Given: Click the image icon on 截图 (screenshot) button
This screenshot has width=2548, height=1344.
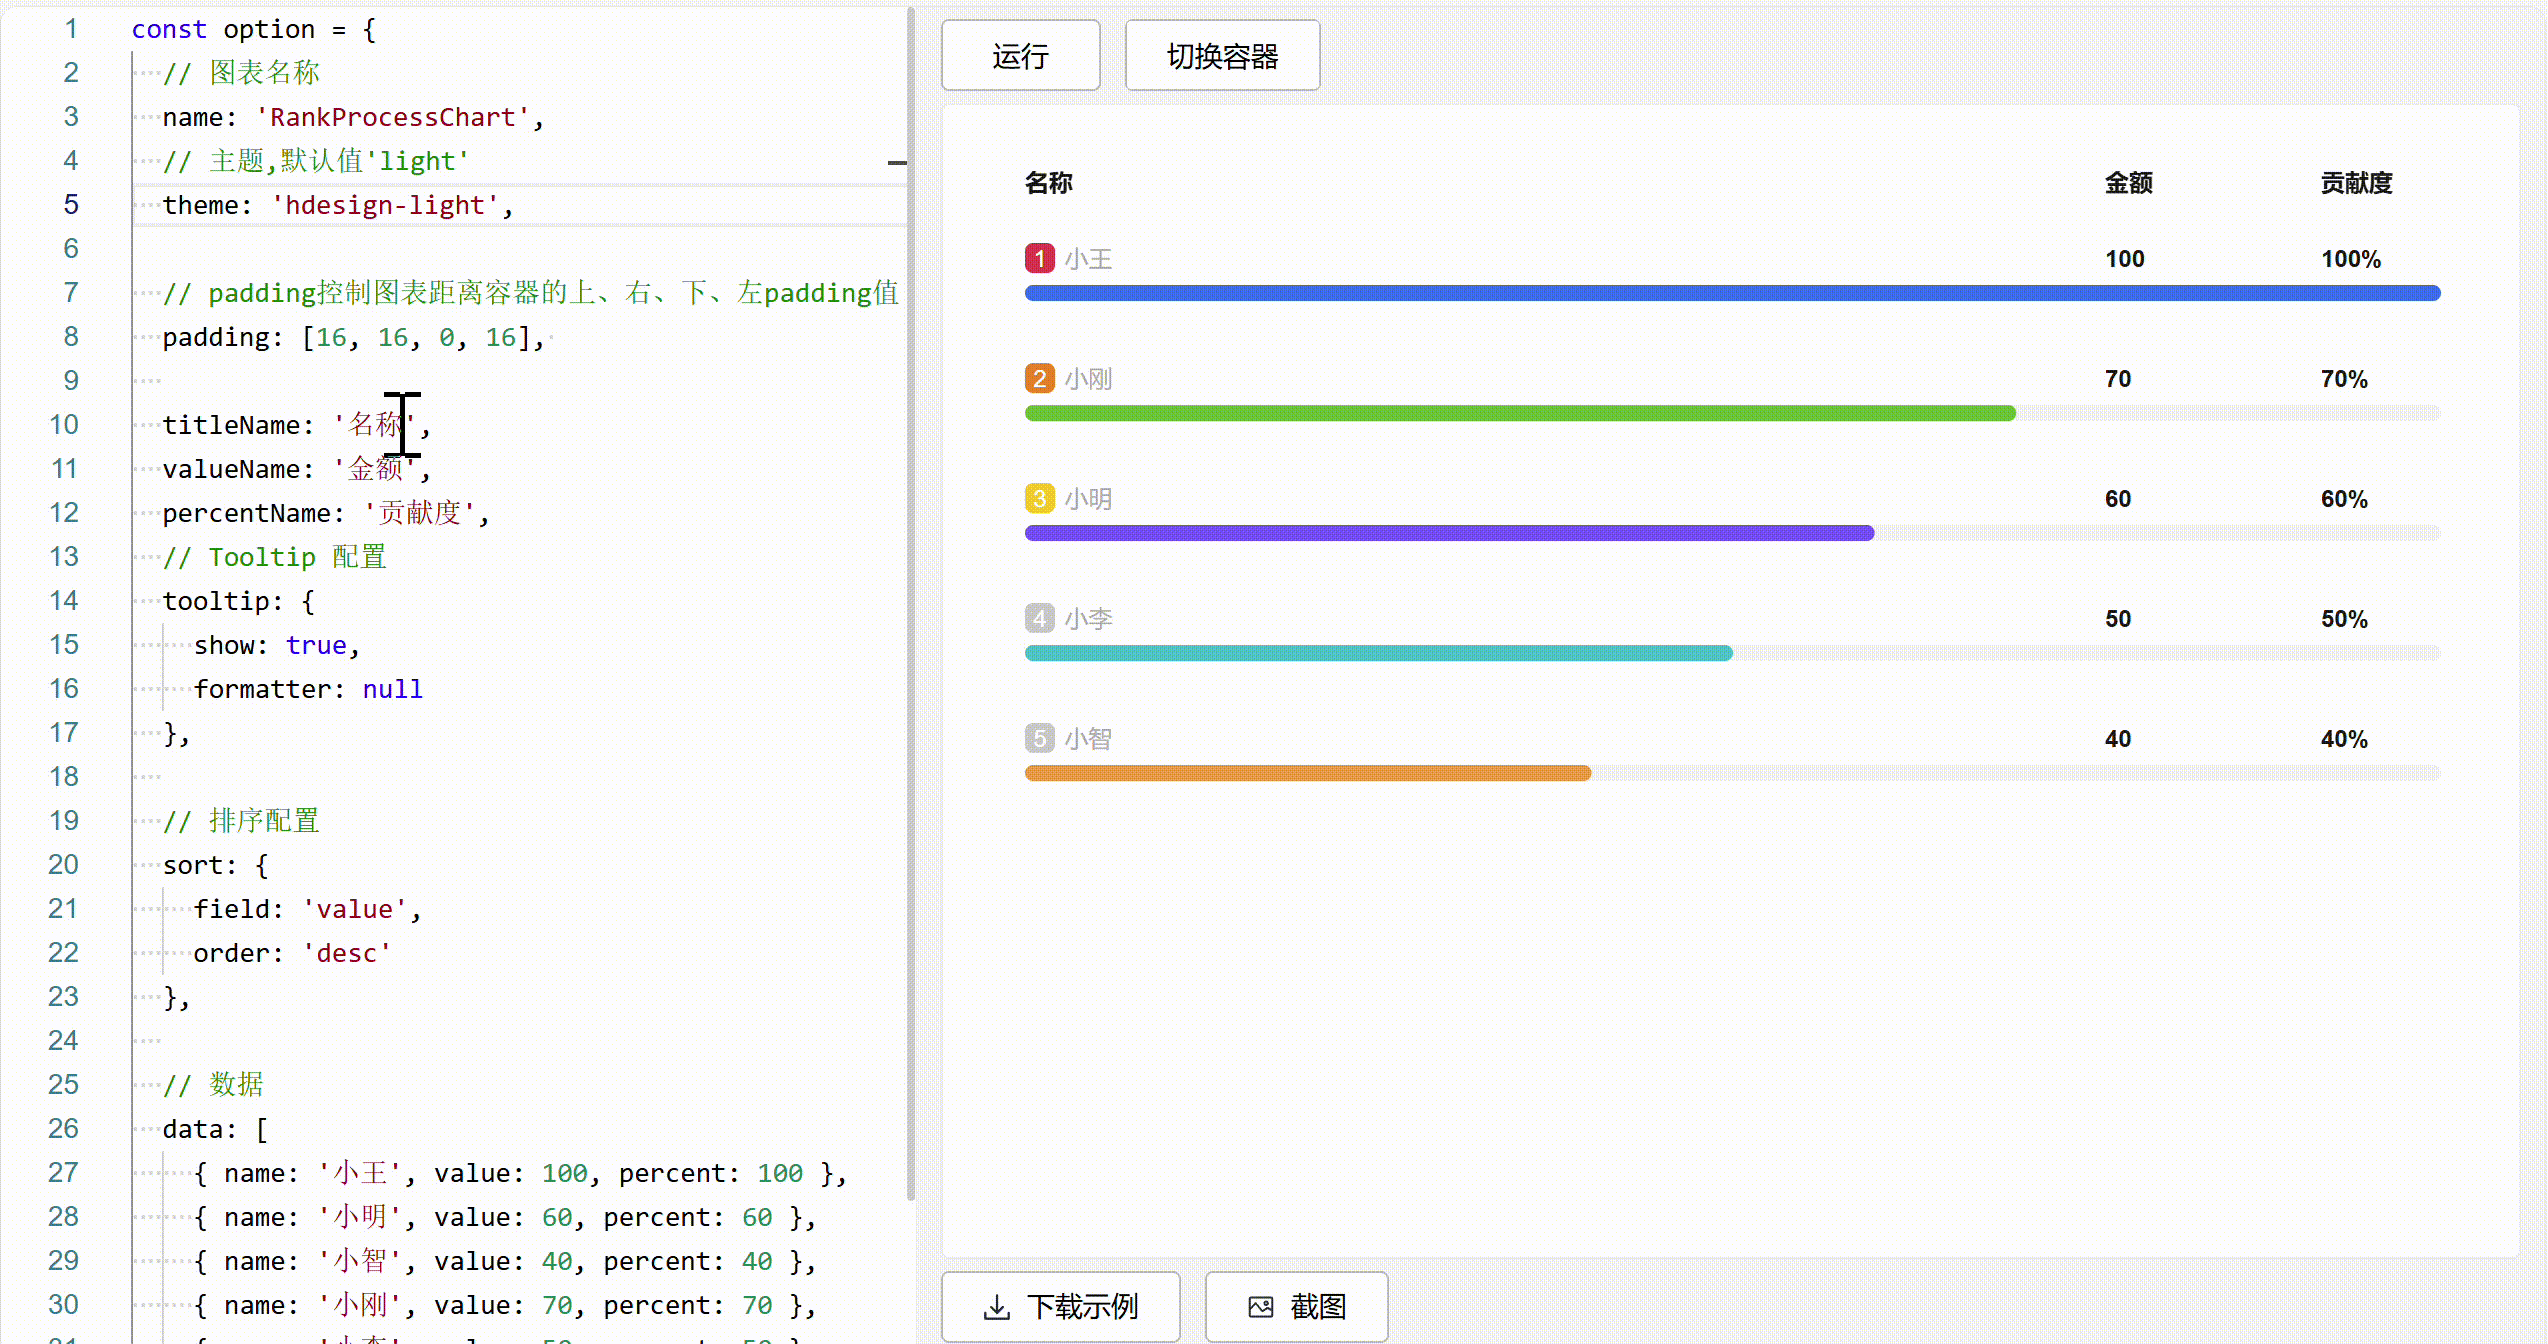Looking at the screenshot, I should pyautogui.click(x=1261, y=1307).
